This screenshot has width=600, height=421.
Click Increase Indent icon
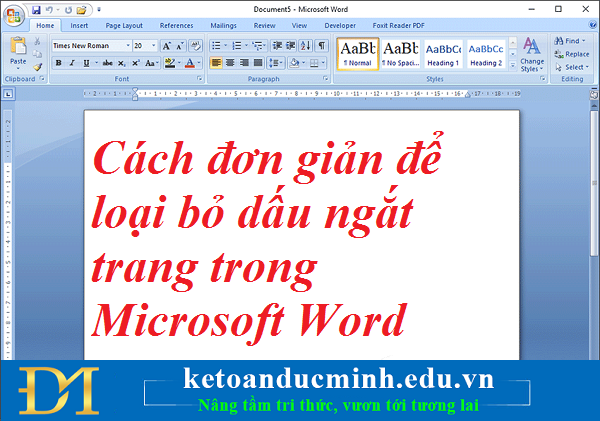pyautogui.click(x=291, y=46)
